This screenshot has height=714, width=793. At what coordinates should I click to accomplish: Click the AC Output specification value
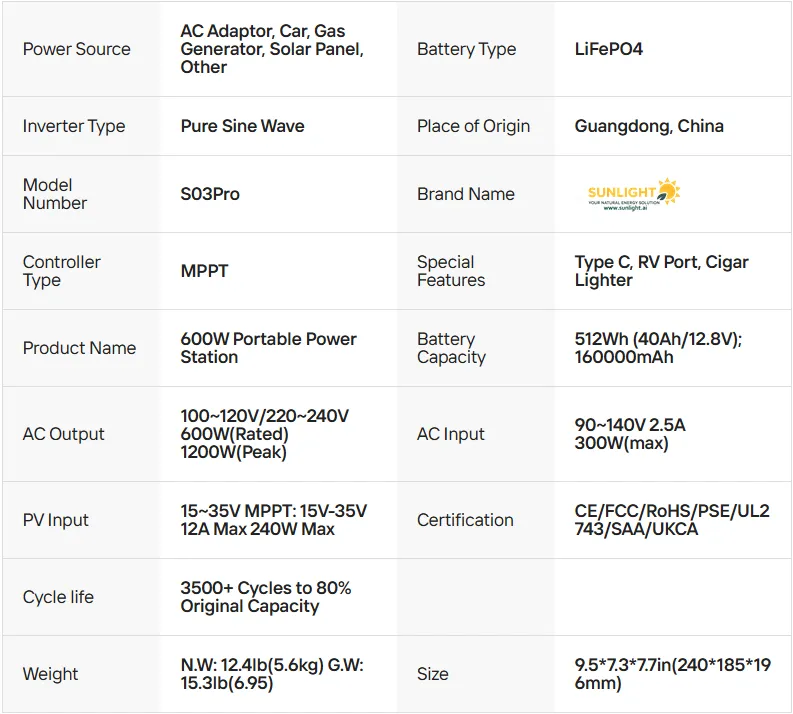coord(264,434)
